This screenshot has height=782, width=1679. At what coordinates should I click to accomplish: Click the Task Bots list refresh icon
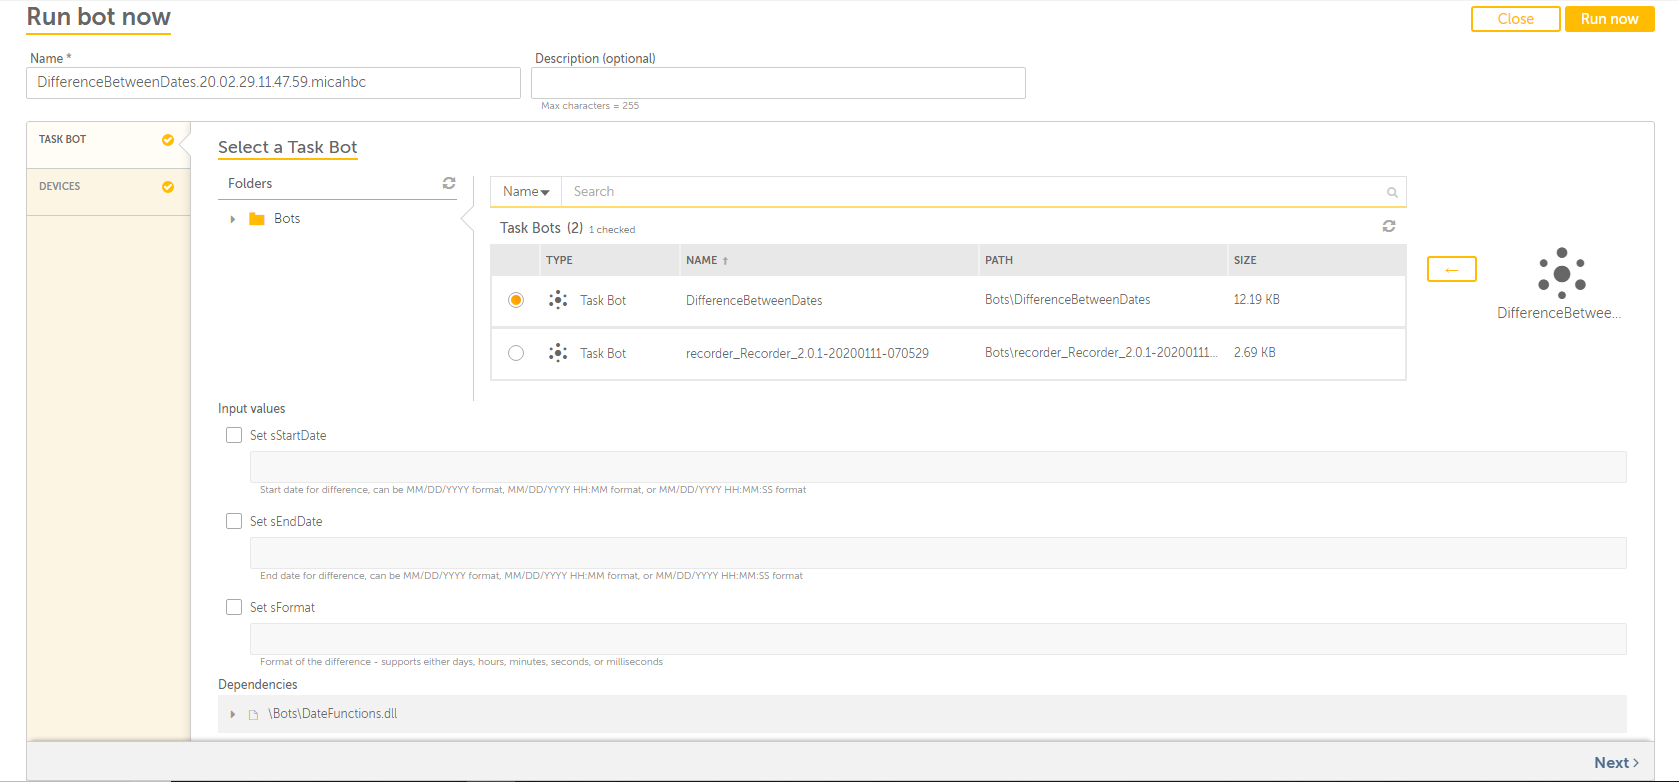(x=1388, y=227)
